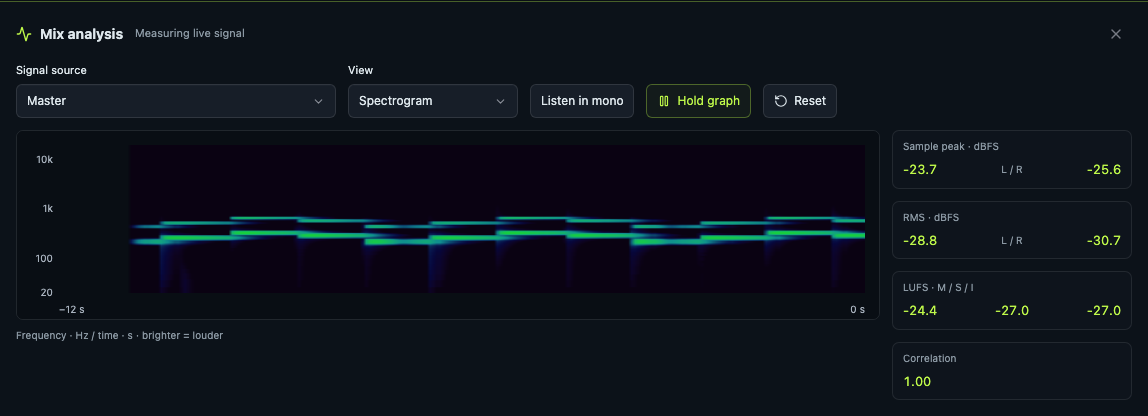Screen dimensions: 1148x416
Task: Click the integrated LUFS value on right
Action: [1104, 311]
